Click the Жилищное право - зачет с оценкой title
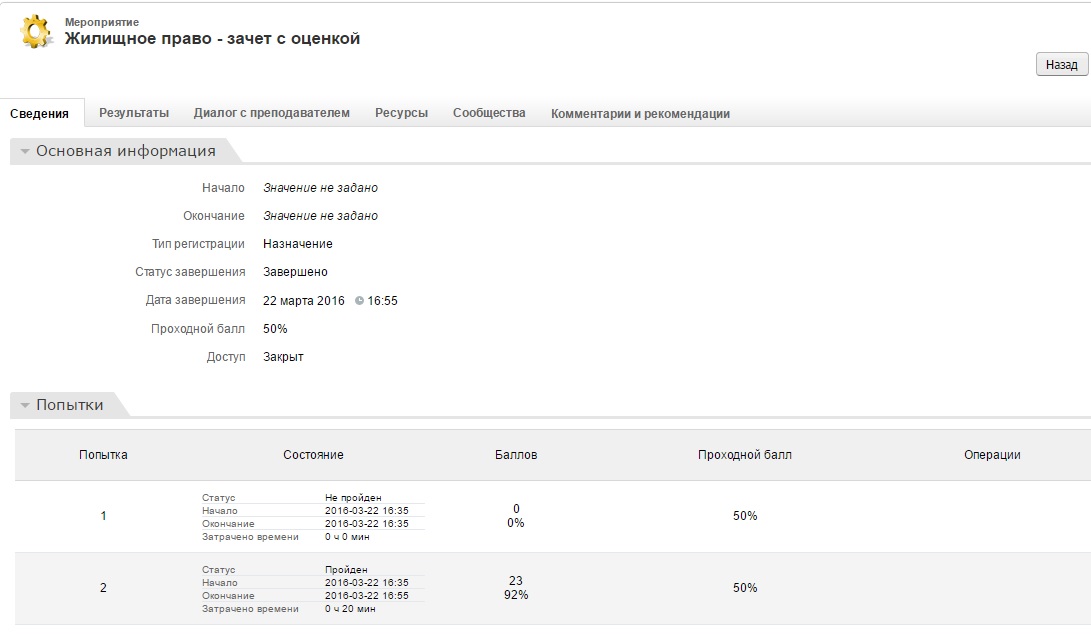The width and height of the screenshot is (1091, 635). click(212, 39)
